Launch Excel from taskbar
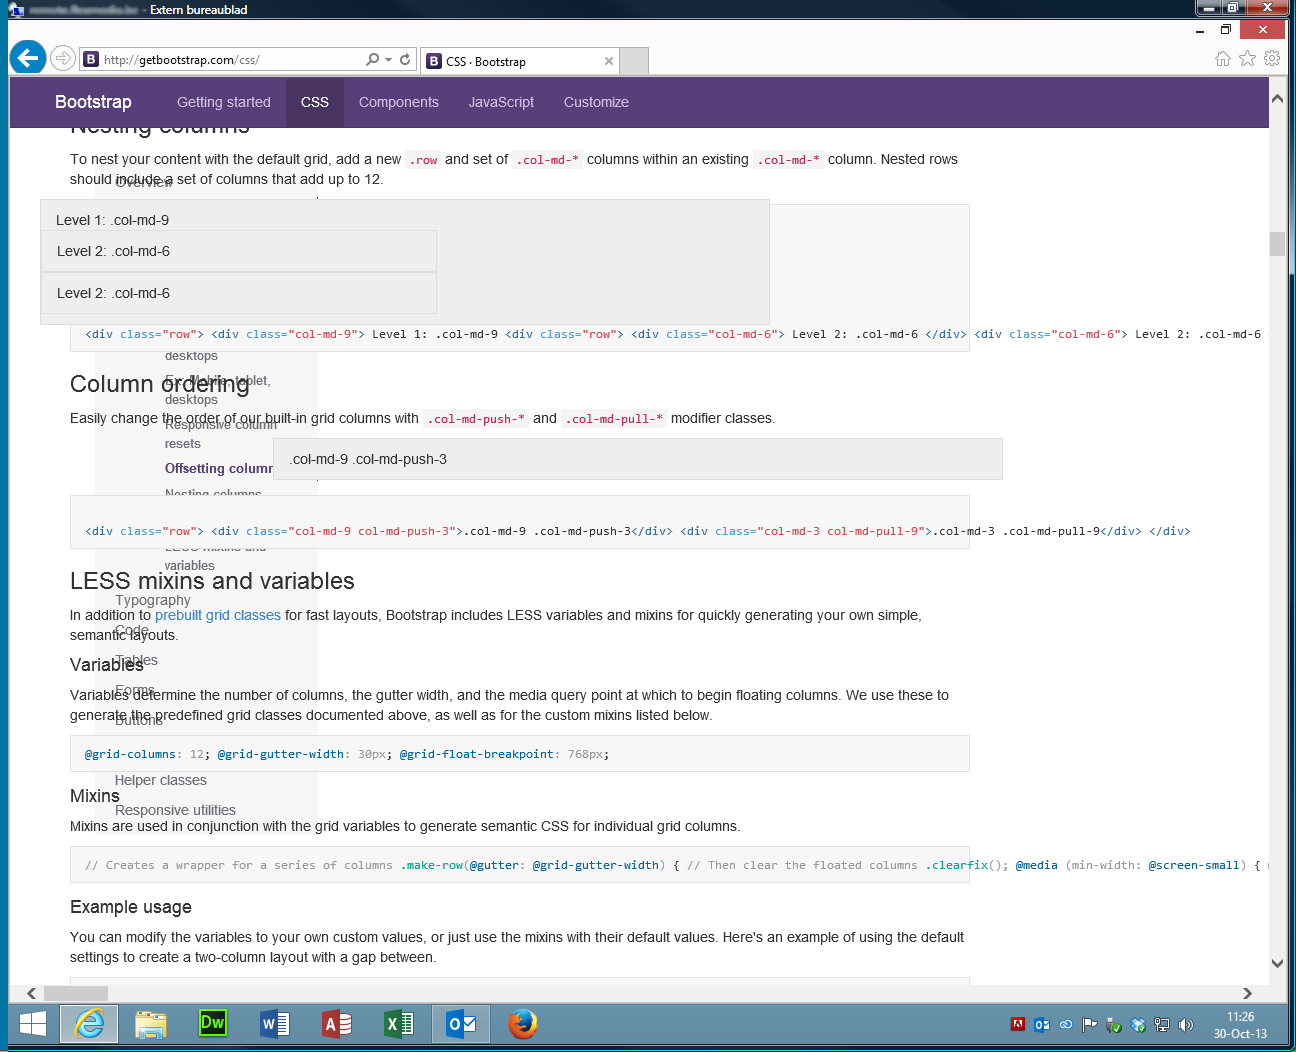Image resolution: width=1296 pixels, height=1052 pixels. click(399, 1024)
